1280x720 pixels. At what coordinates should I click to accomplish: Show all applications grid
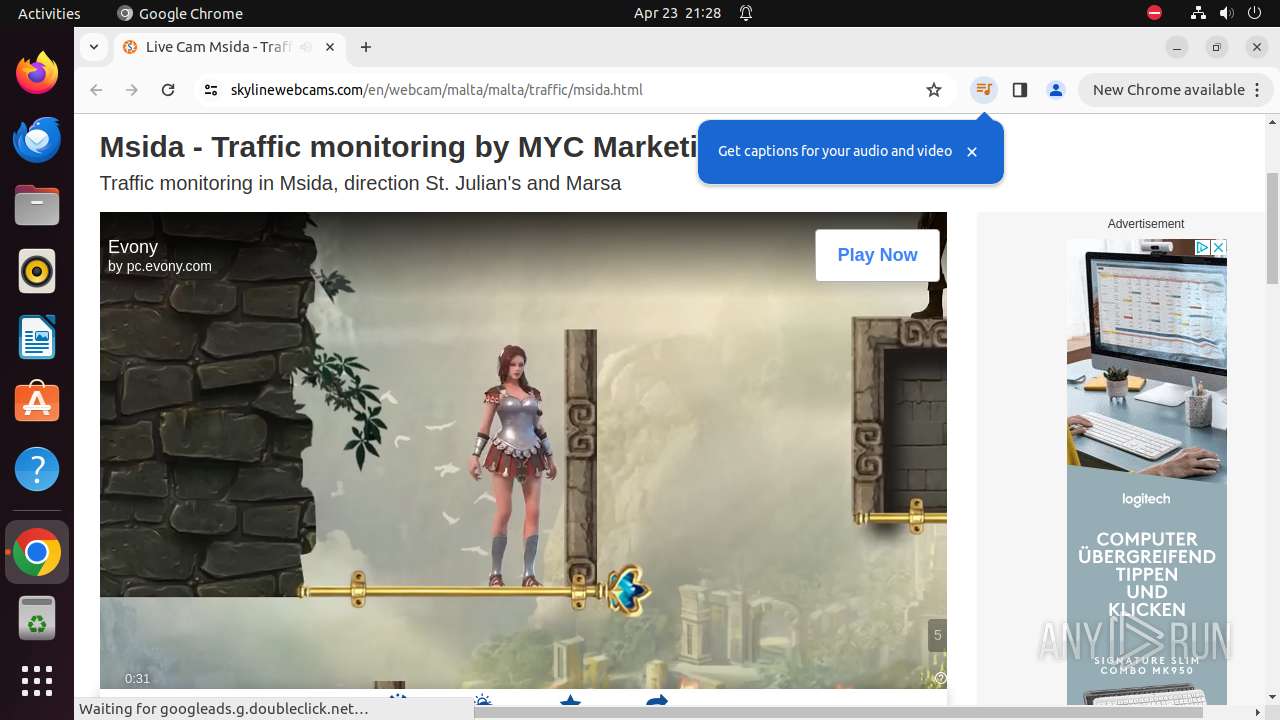[37, 681]
